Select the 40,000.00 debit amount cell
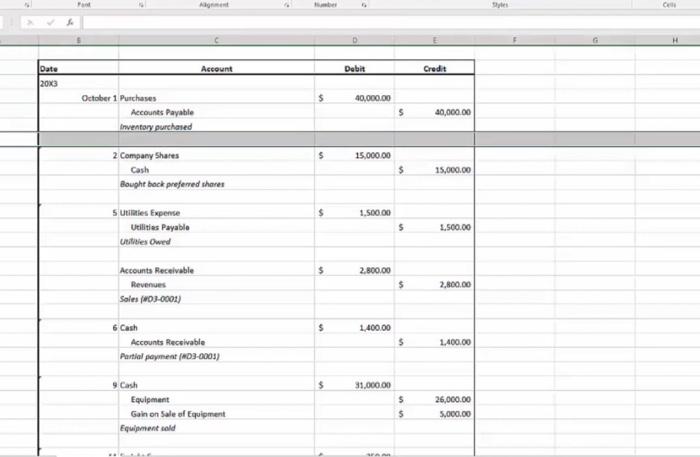 point(354,98)
